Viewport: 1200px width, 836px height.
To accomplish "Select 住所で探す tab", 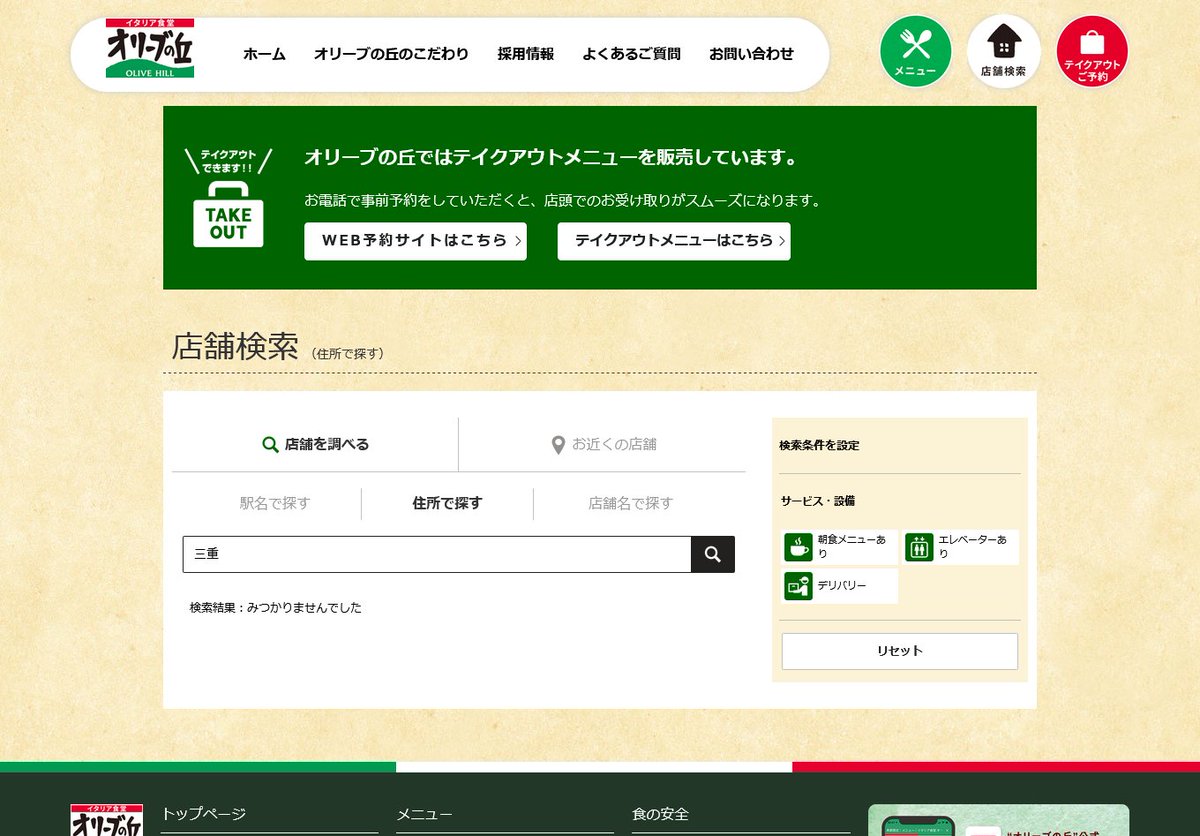I will [x=447, y=503].
